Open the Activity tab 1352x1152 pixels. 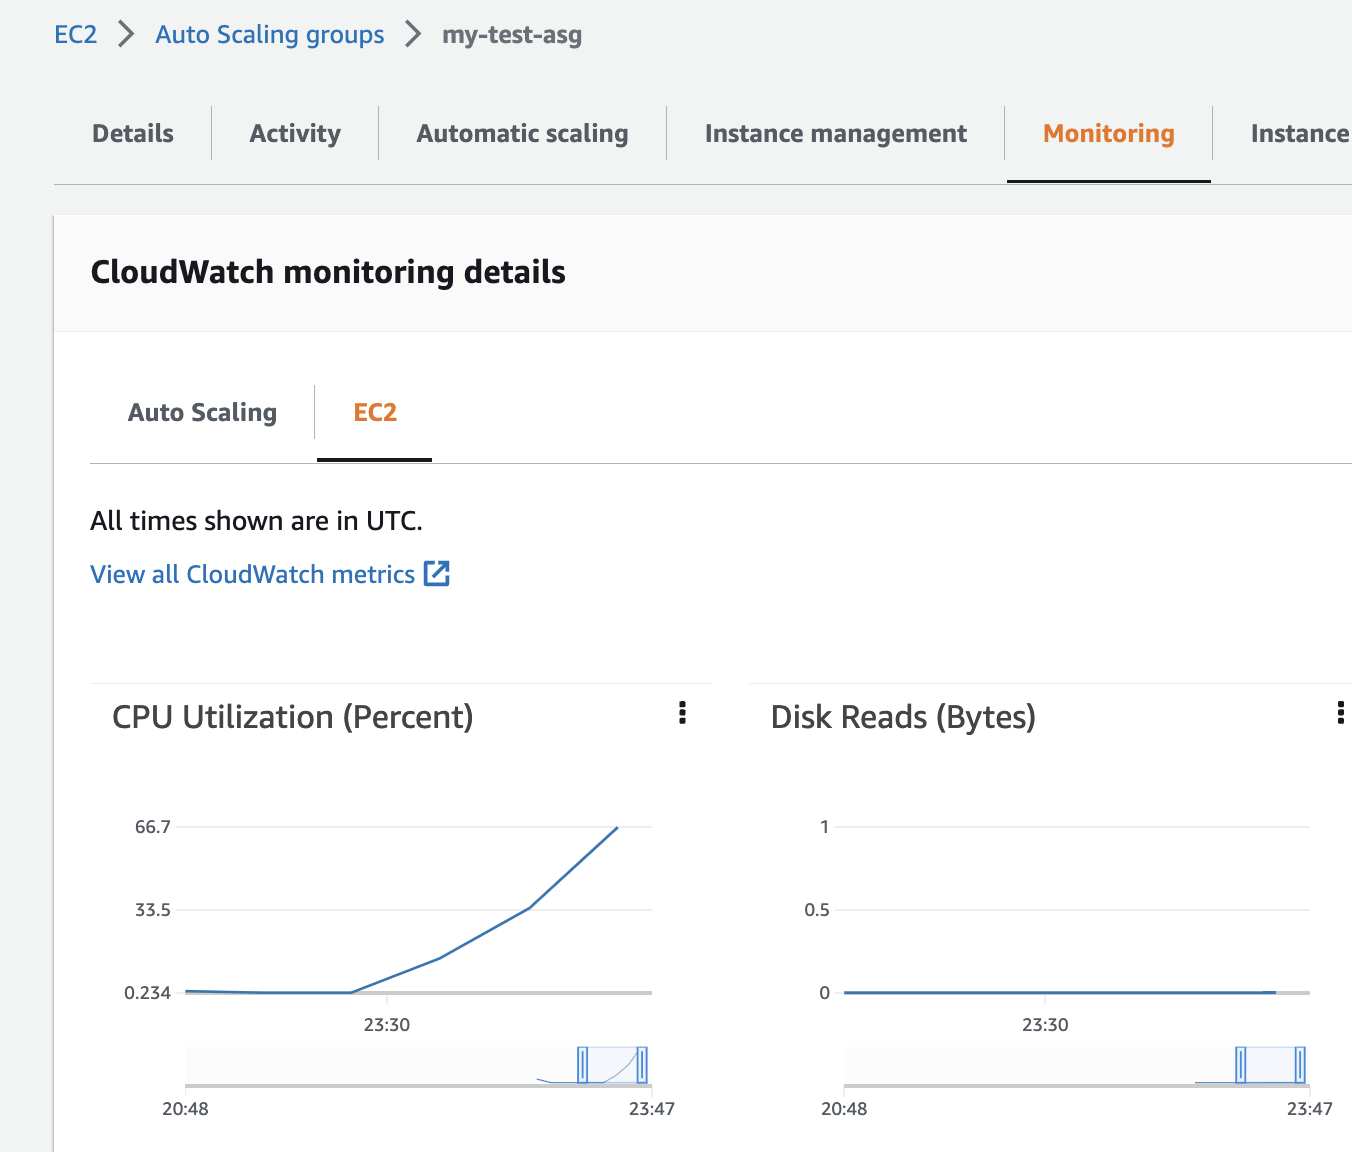coord(295,134)
